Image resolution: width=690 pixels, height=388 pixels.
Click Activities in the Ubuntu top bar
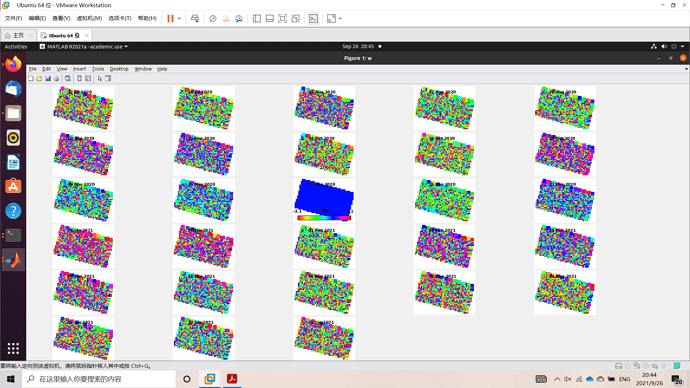point(16,46)
